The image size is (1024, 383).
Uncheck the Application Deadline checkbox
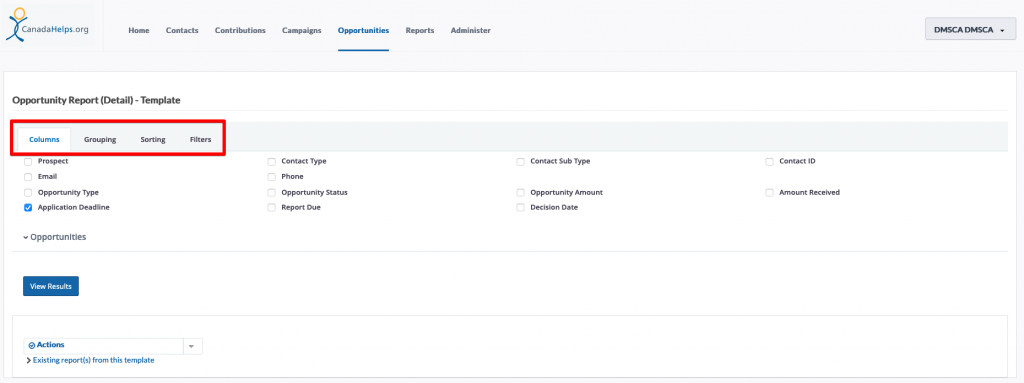(x=28, y=208)
